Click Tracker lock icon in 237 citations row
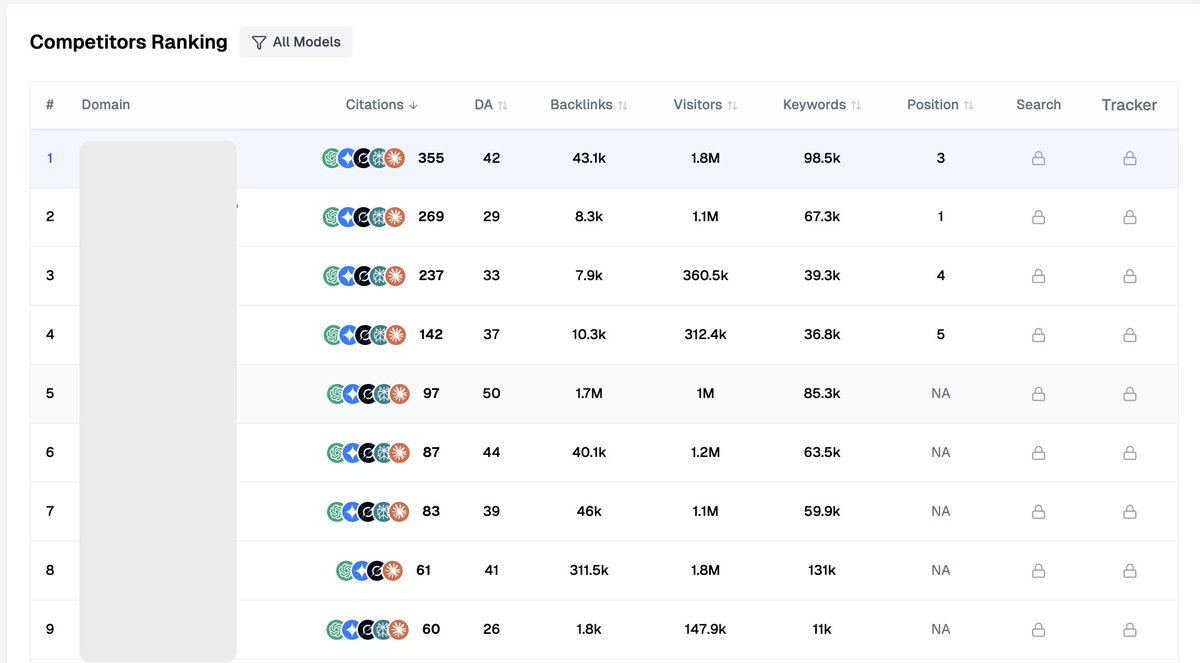Viewport: 1200px width, 663px height. pyautogui.click(x=1129, y=276)
